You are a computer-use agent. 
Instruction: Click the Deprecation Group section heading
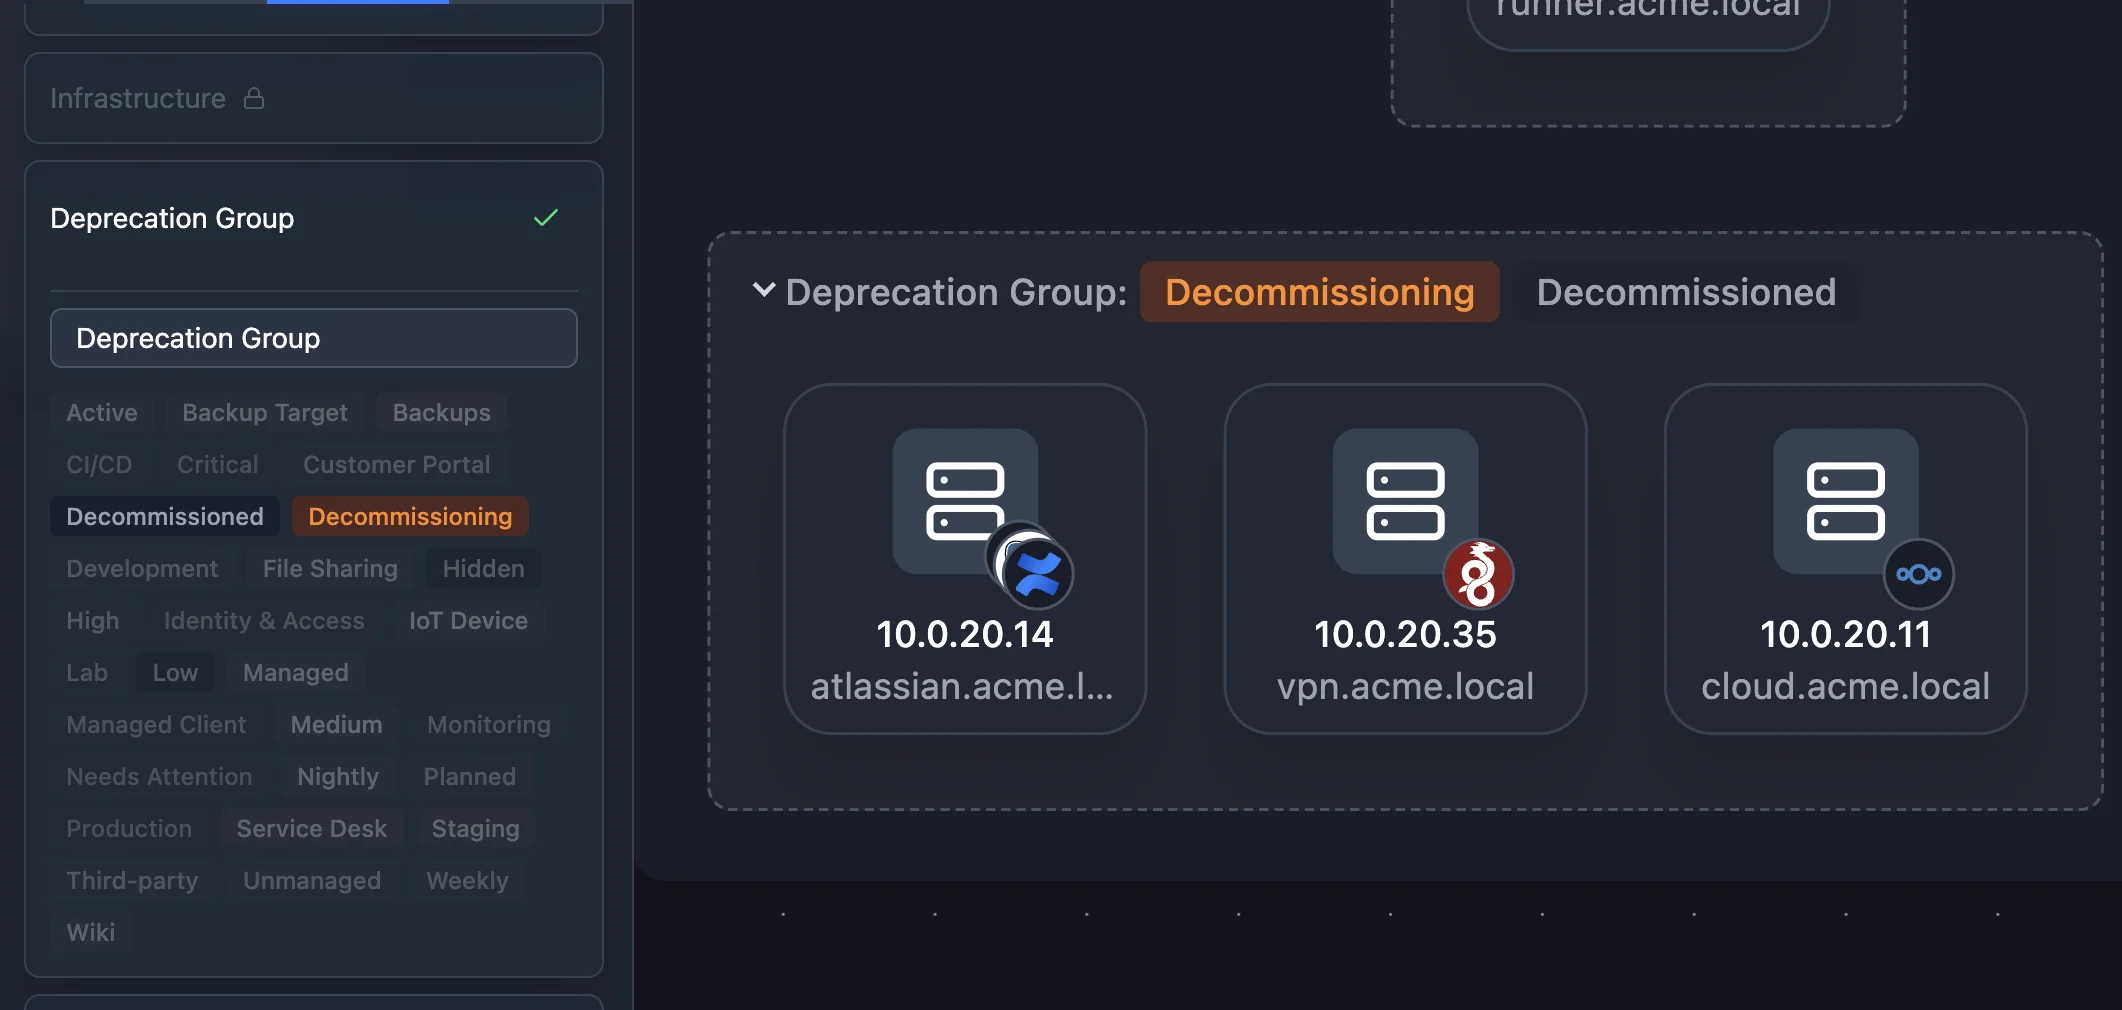pos(172,218)
